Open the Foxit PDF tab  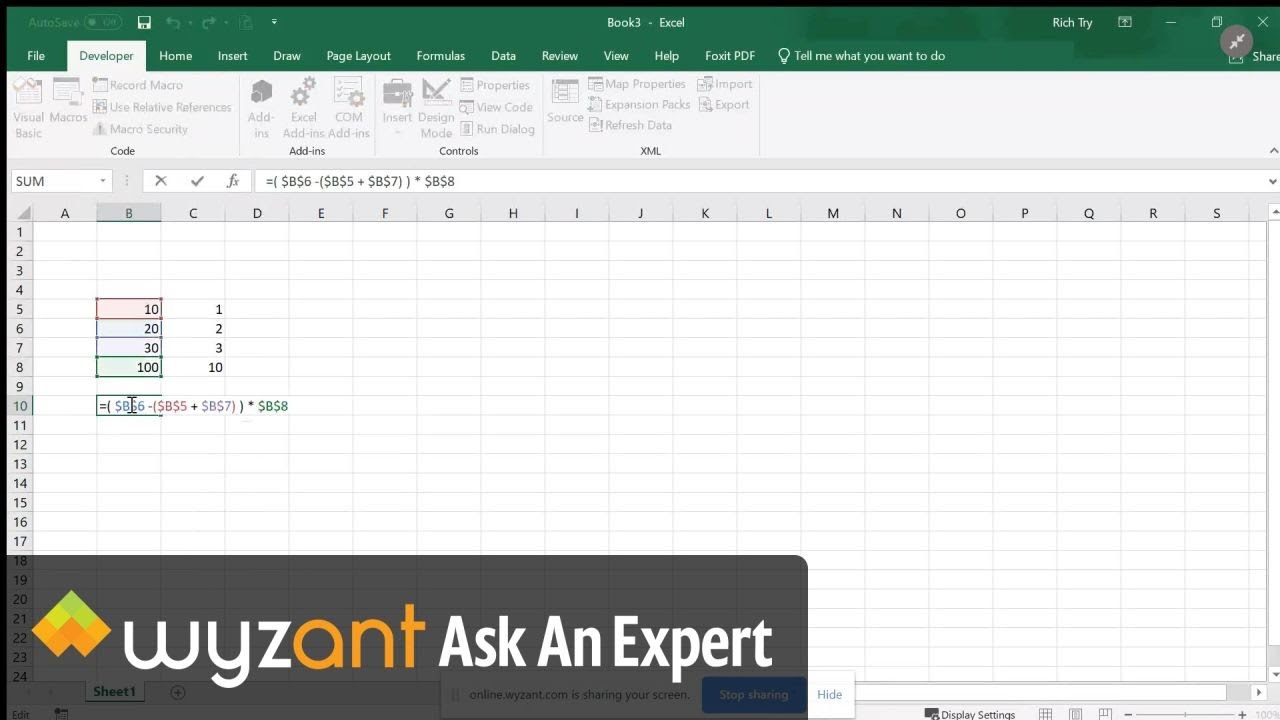click(x=730, y=56)
